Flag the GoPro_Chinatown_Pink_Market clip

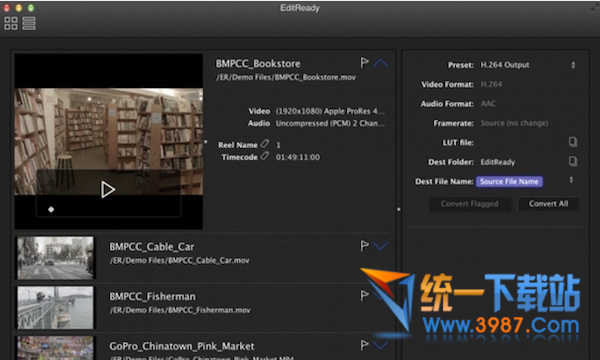(x=364, y=345)
